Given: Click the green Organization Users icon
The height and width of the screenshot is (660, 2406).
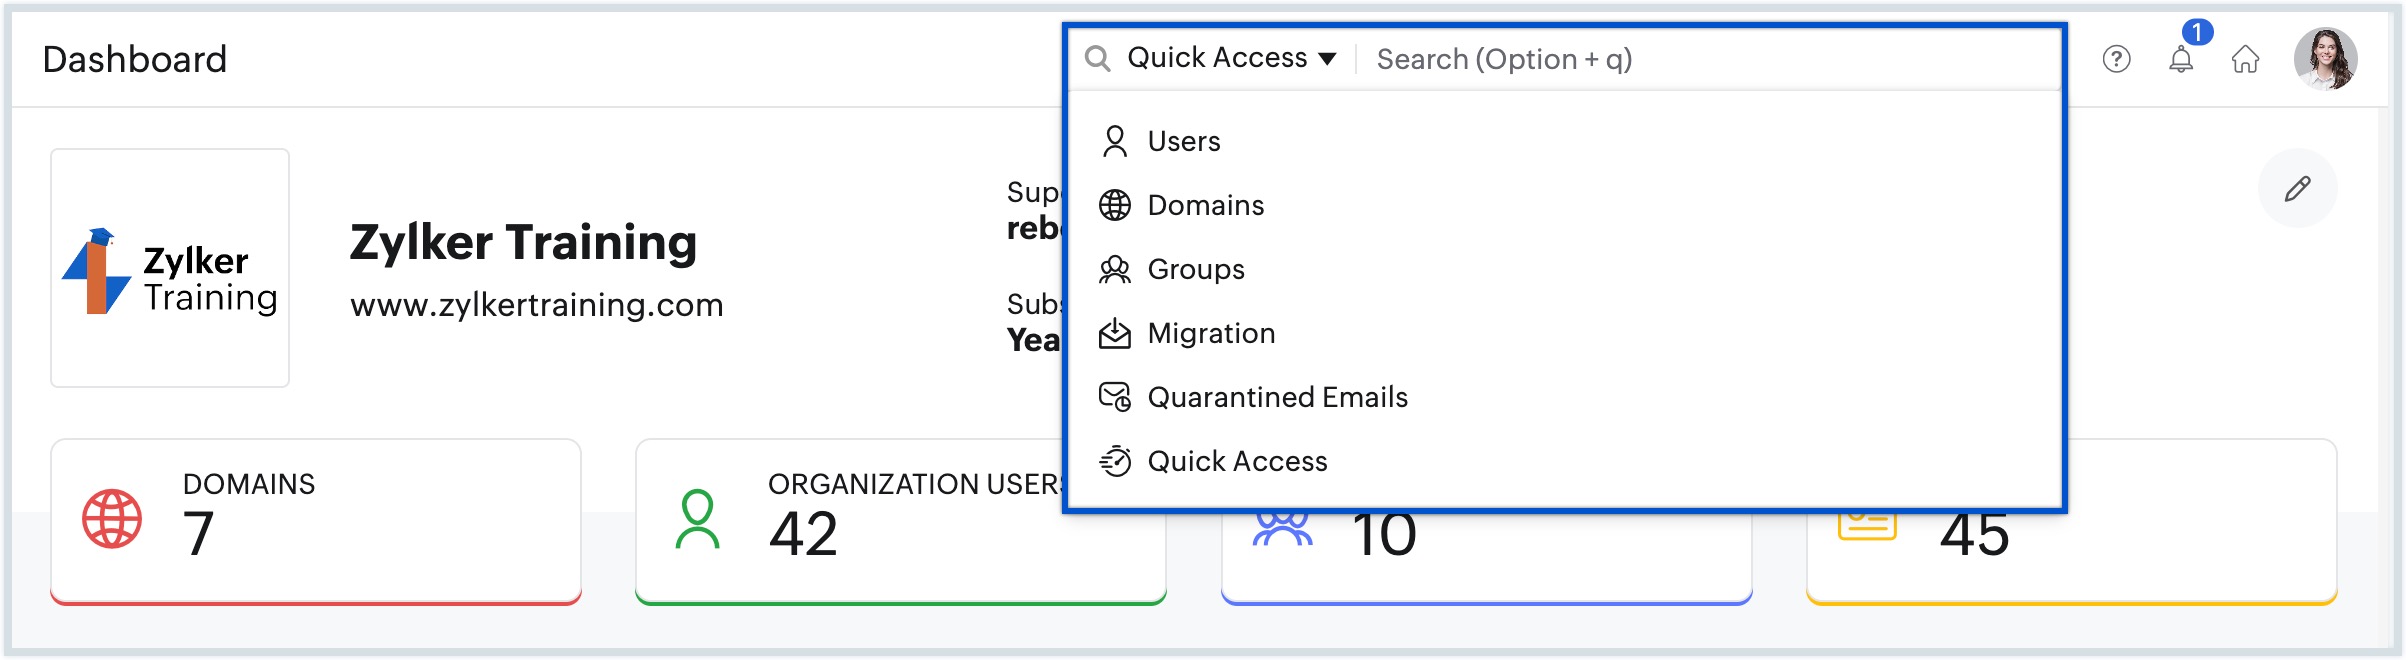Looking at the screenshot, I should 697,519.
